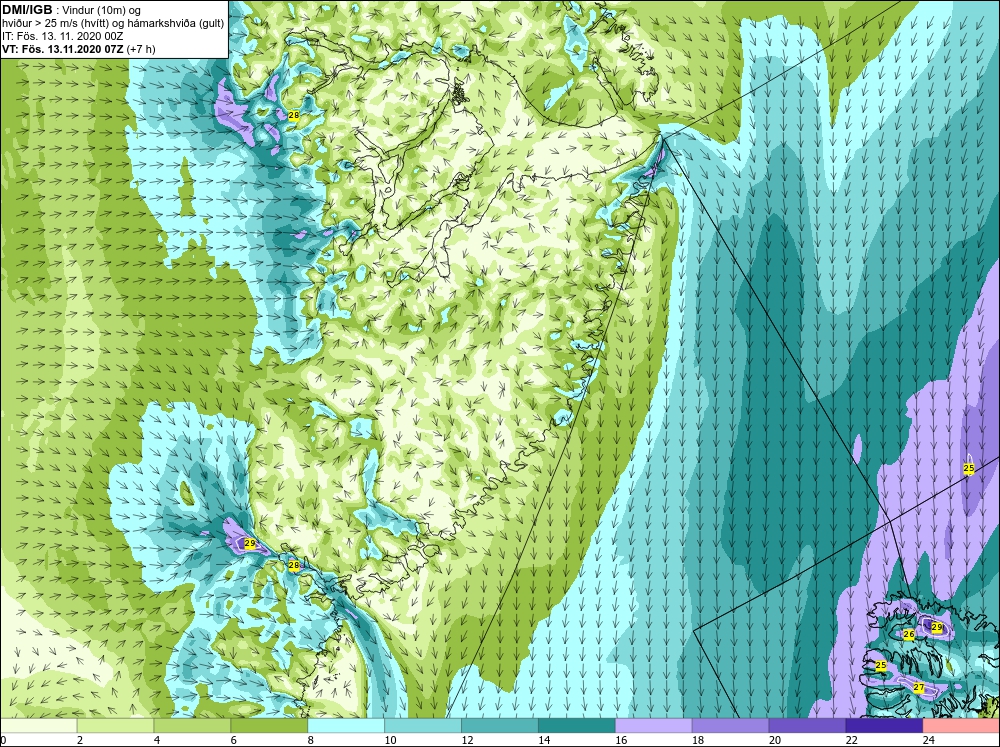Viewport: 1000px width, 747px height.
Task: Click the gust label 28 in the northwest purple patch
Action: [x=293, y=115]
